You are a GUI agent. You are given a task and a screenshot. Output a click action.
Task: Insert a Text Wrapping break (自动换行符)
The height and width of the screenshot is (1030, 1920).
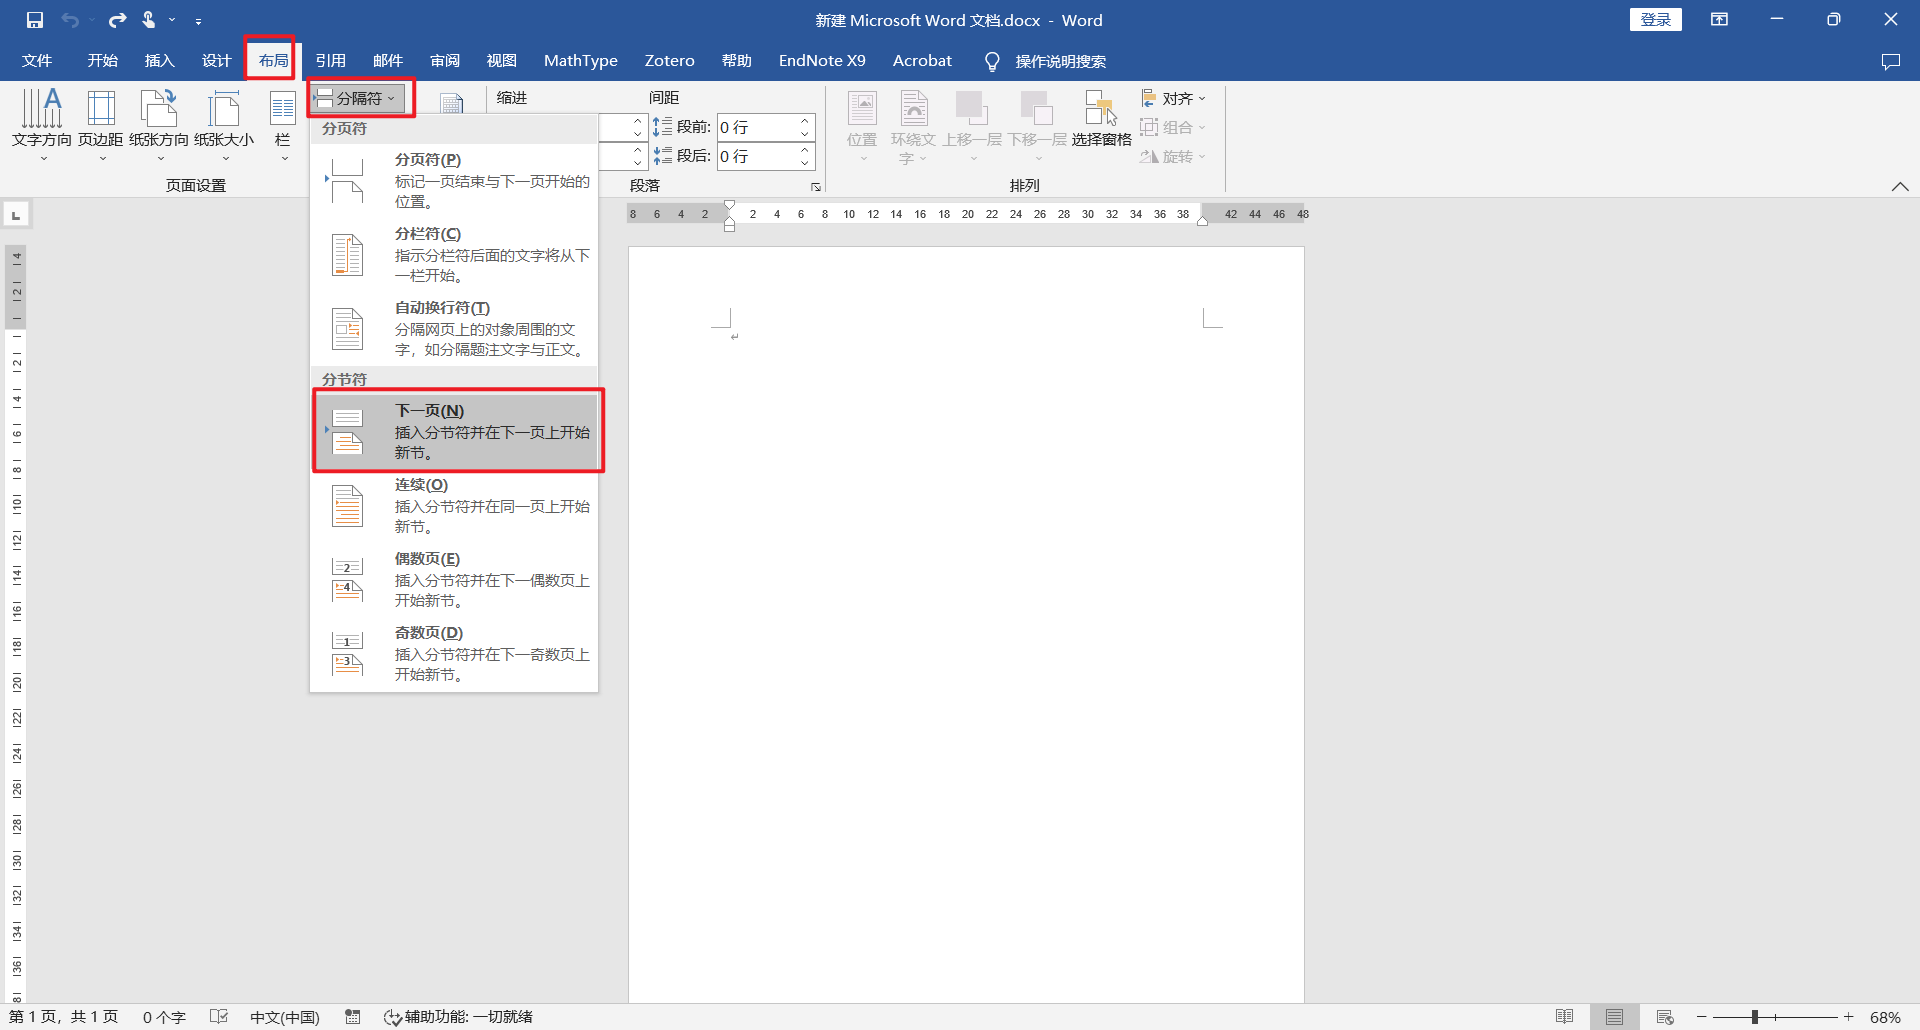(455, 329)
